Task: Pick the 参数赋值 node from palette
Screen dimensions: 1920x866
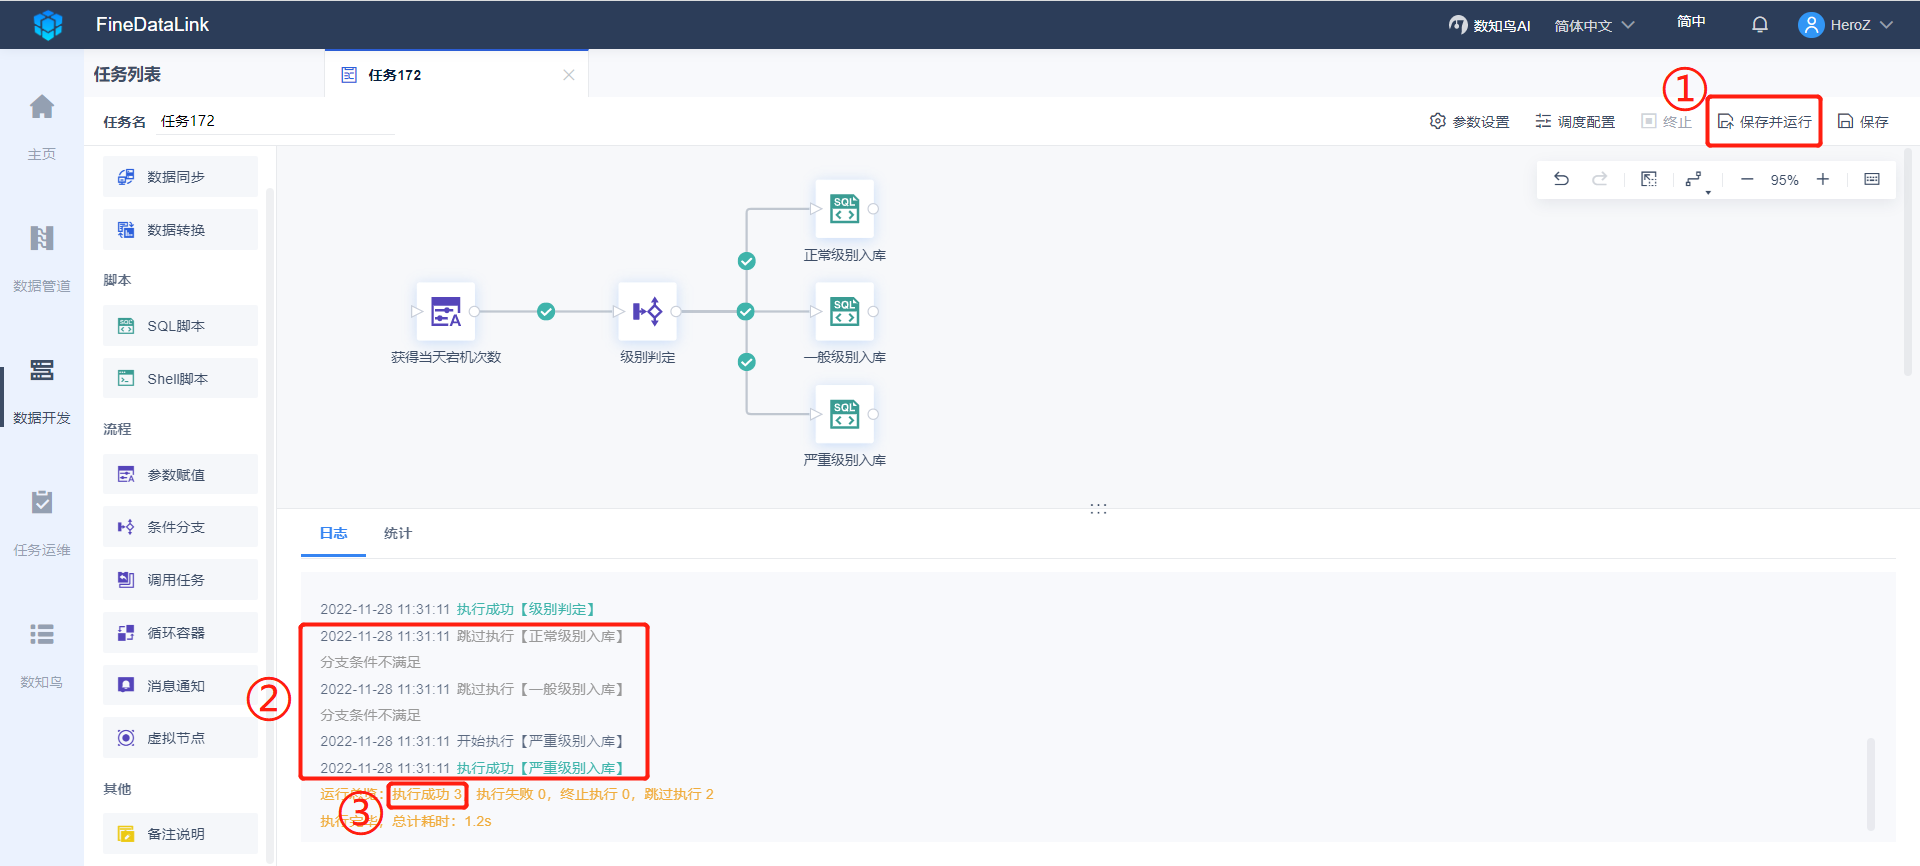Action: [x=180, y=475]
